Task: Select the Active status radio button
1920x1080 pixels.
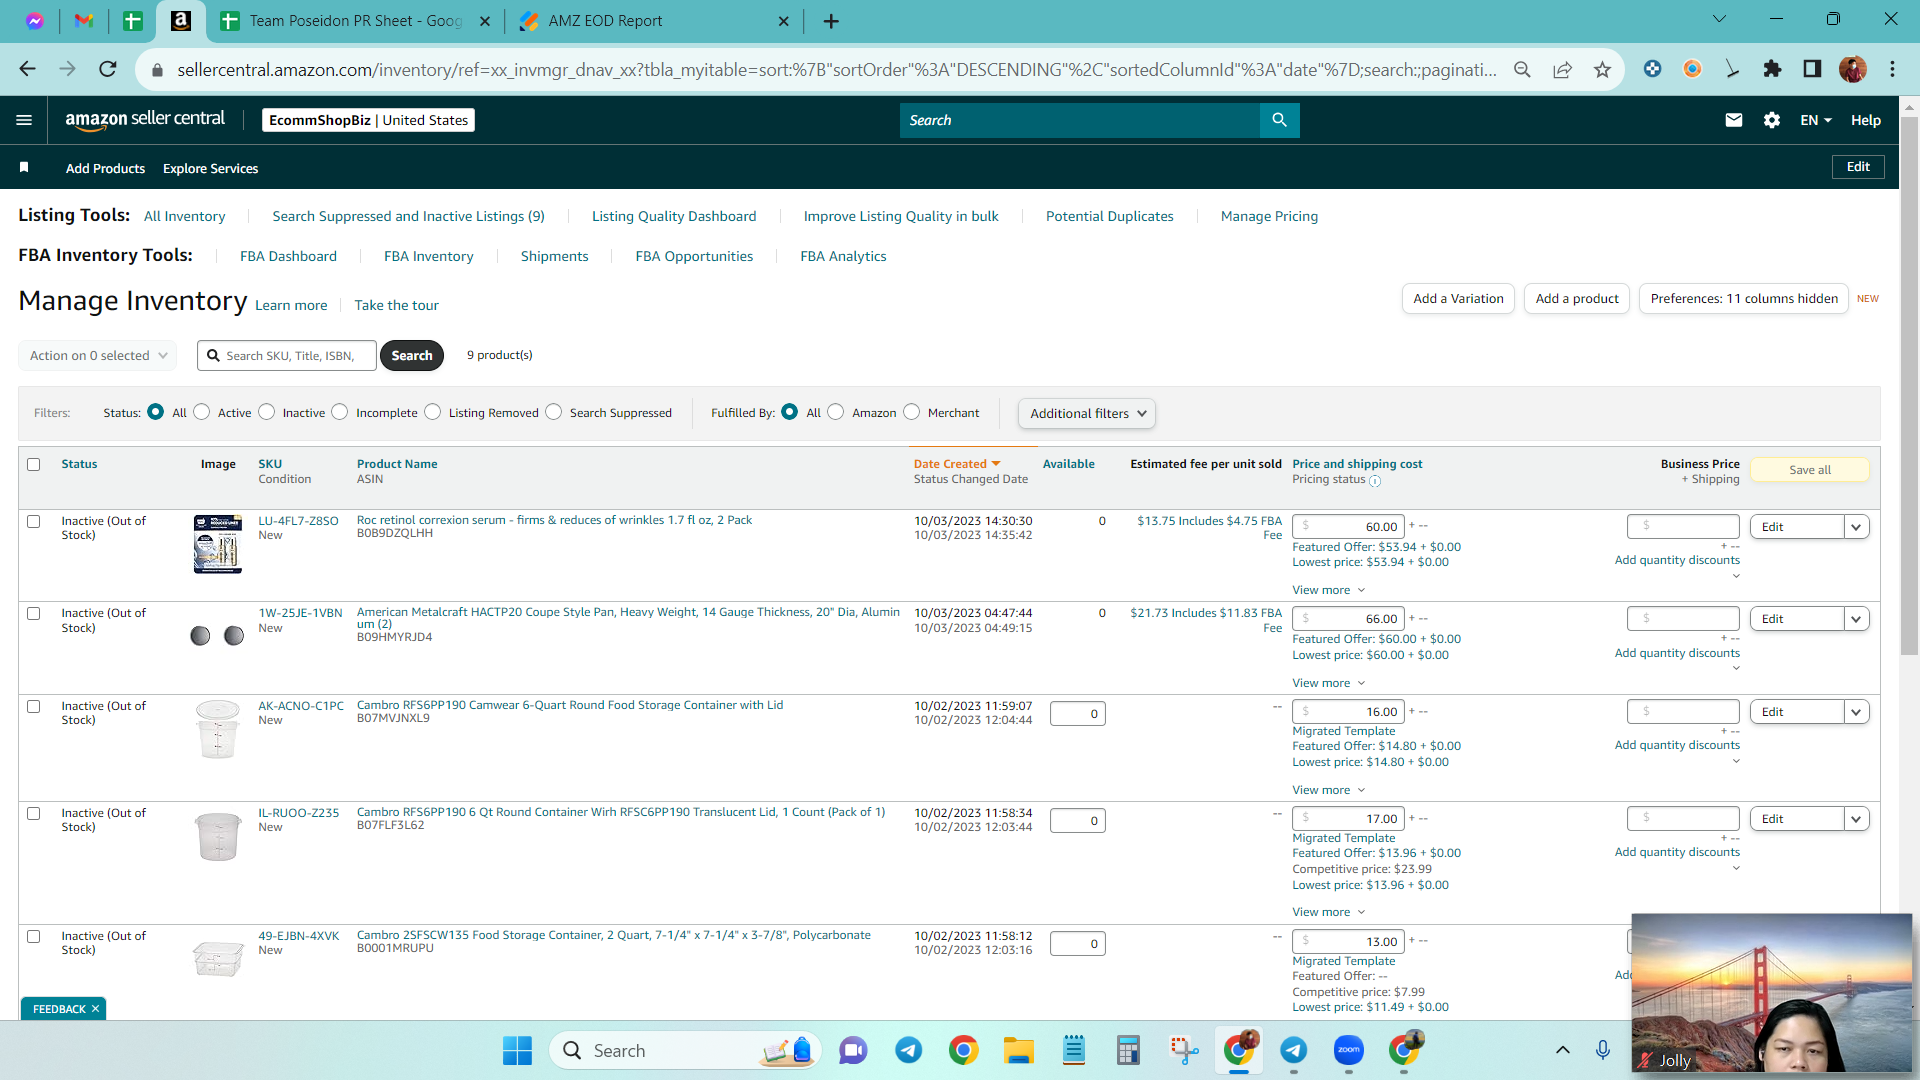Action: pyautogui.click(x=202, y=412)
